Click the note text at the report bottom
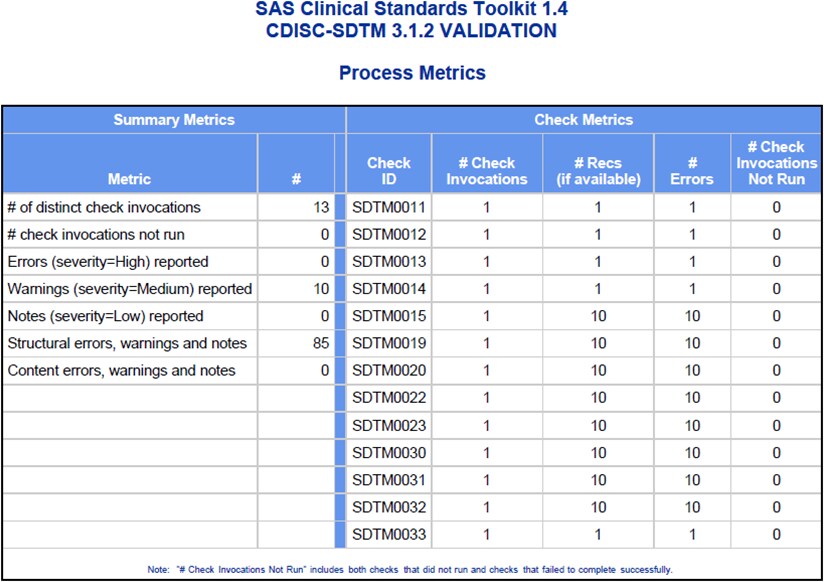This screenshot has height=582, width=824. pos(411,566)
